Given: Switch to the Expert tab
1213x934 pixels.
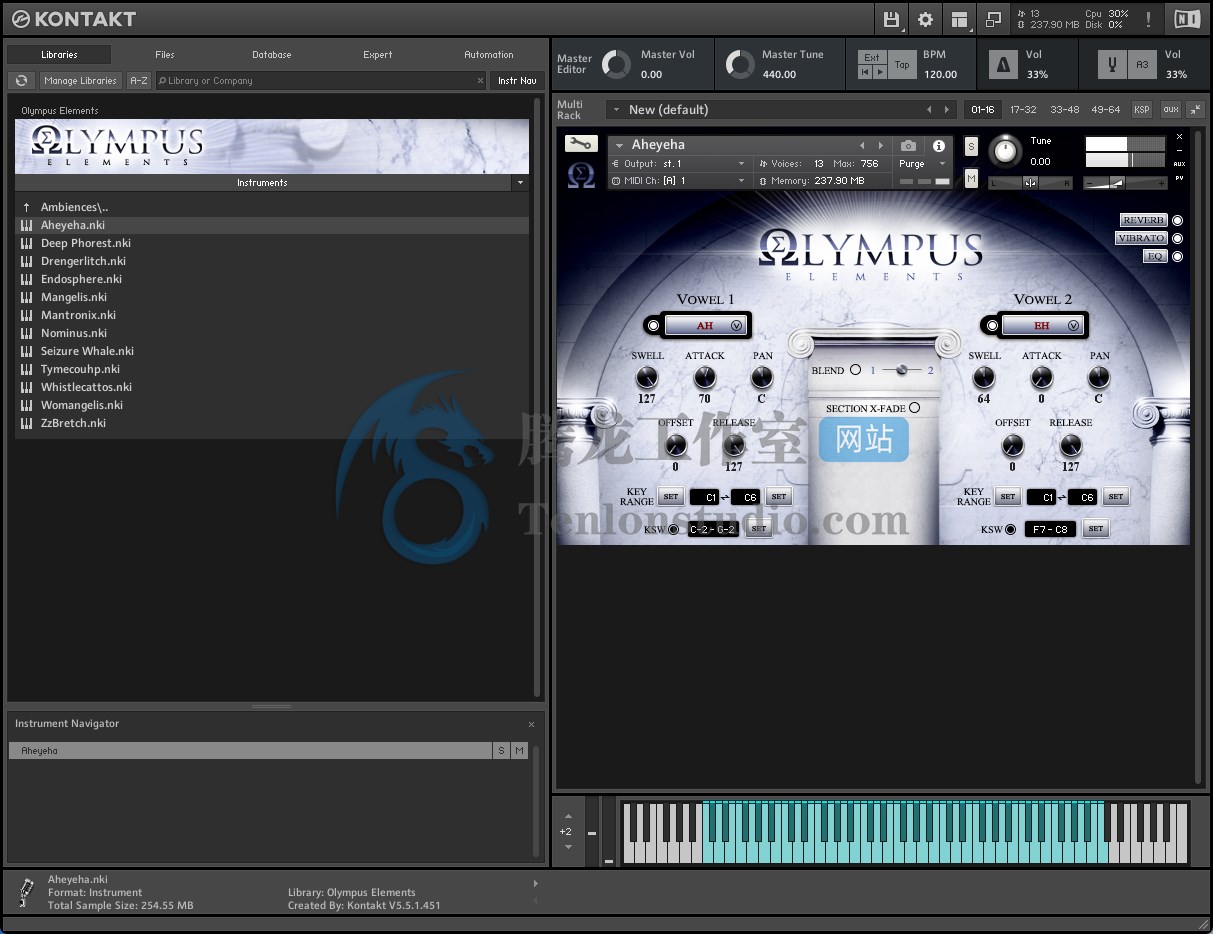Looking at the screenshot, I should pyautogui.click(x=378, y=55).
